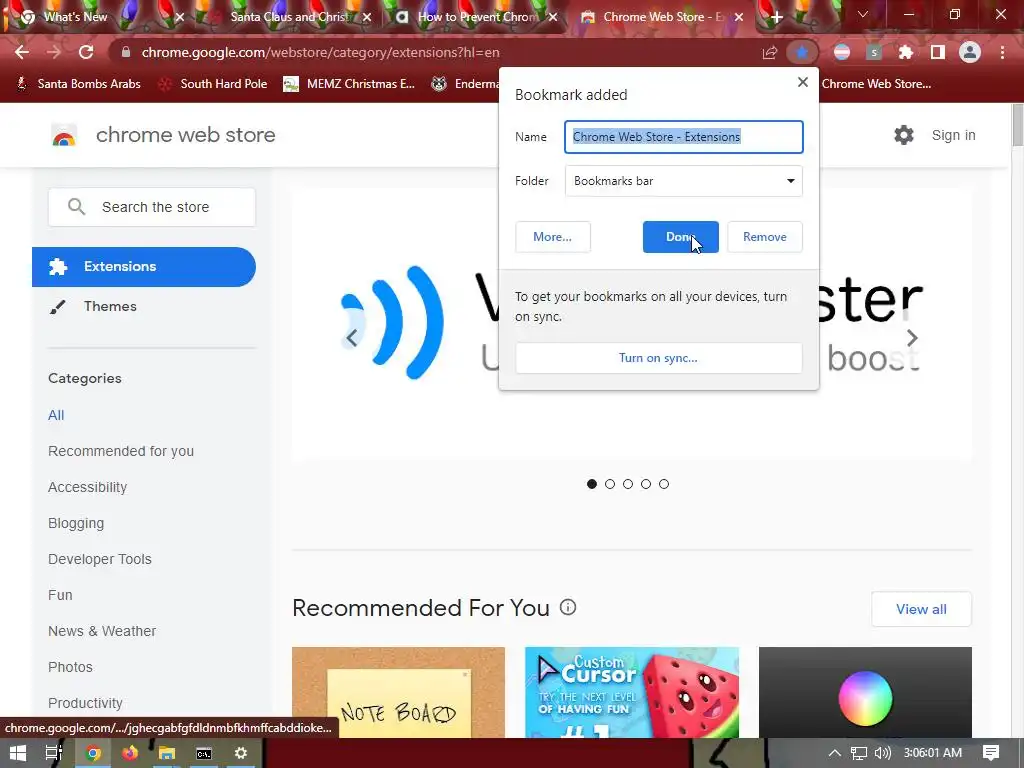Close the Bookmark added popup
The height and width of the screenshot is (768, 1024).
tap(803, 82)
